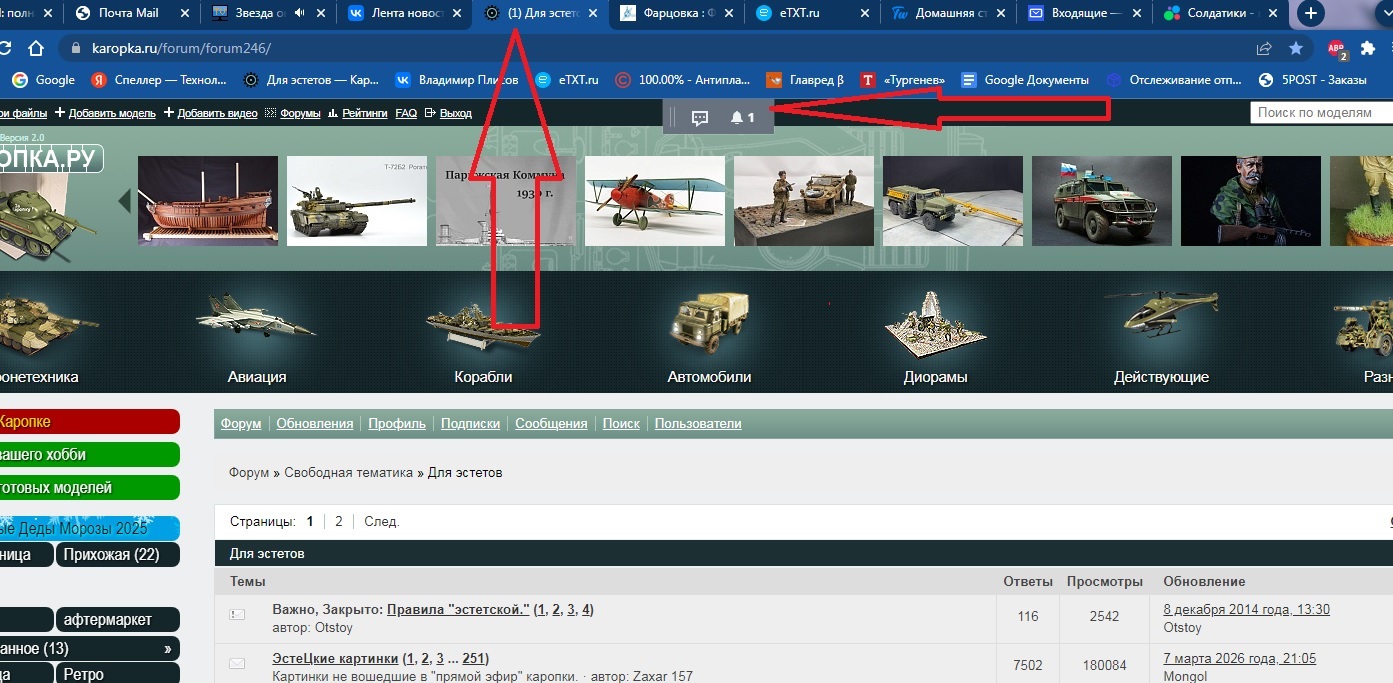Go to page 2 of the forum
Viewport: 1393px width, 683px height.
339,521
